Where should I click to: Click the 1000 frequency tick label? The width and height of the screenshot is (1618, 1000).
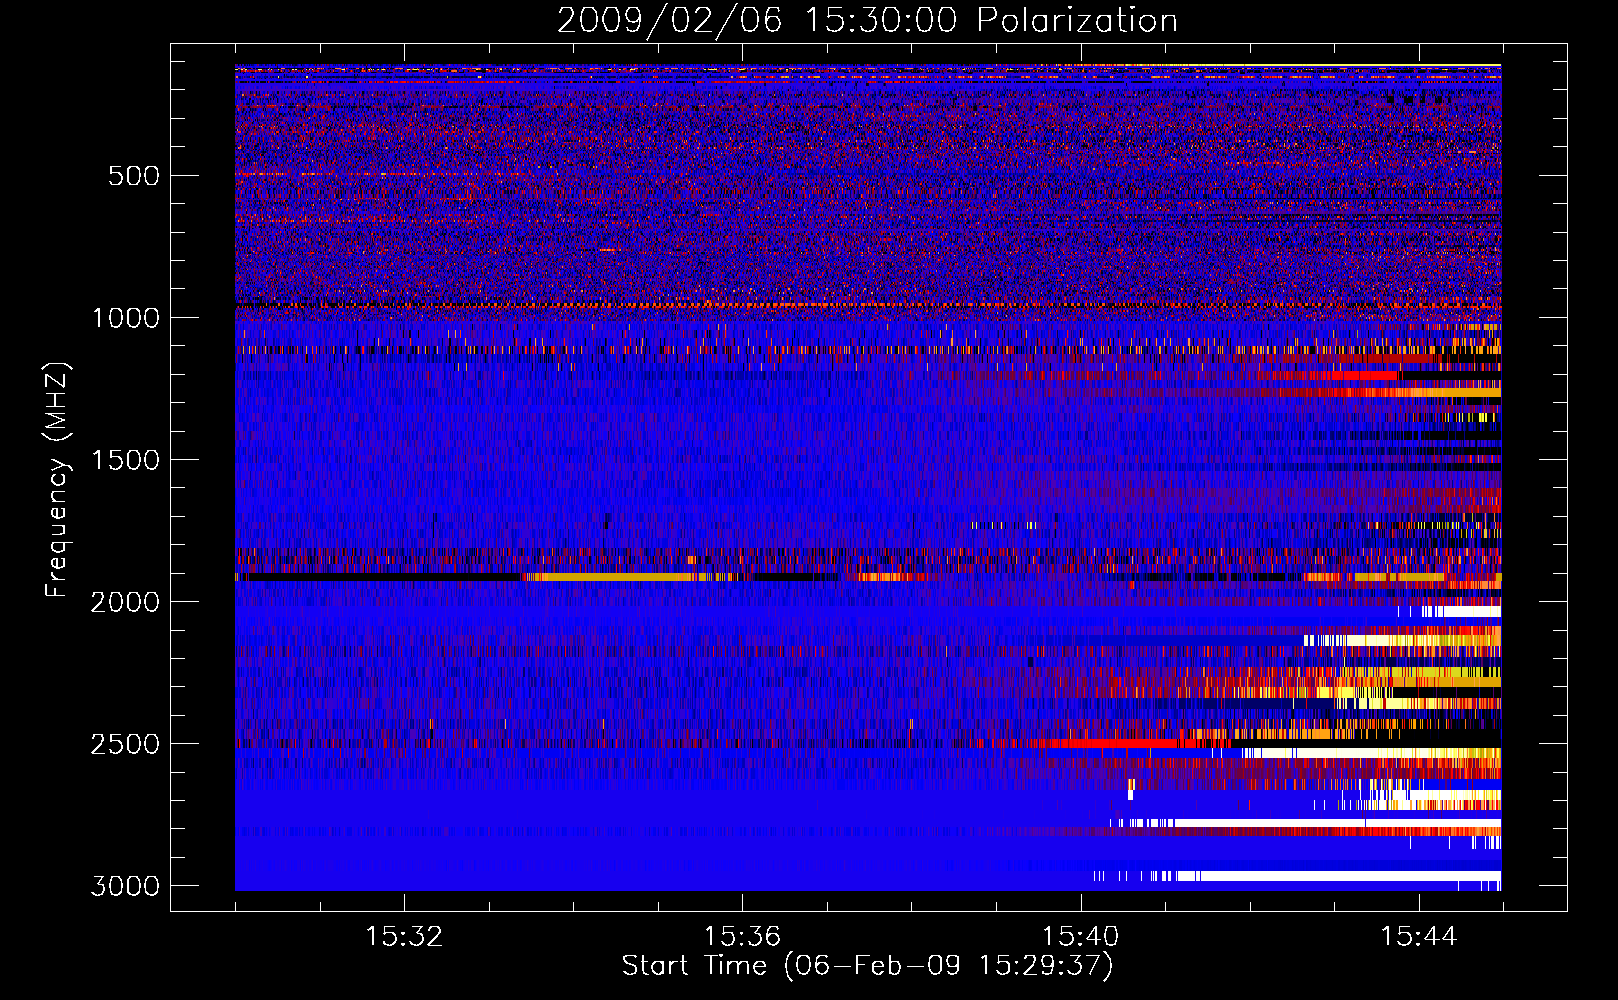pos(125,318)
